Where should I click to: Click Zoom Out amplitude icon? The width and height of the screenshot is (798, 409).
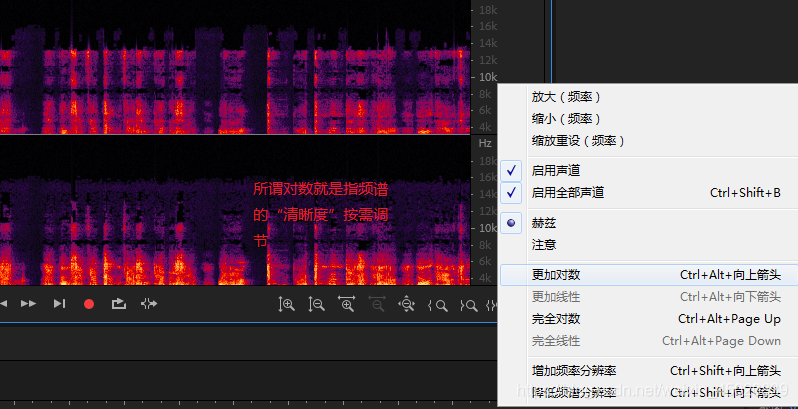317,305
